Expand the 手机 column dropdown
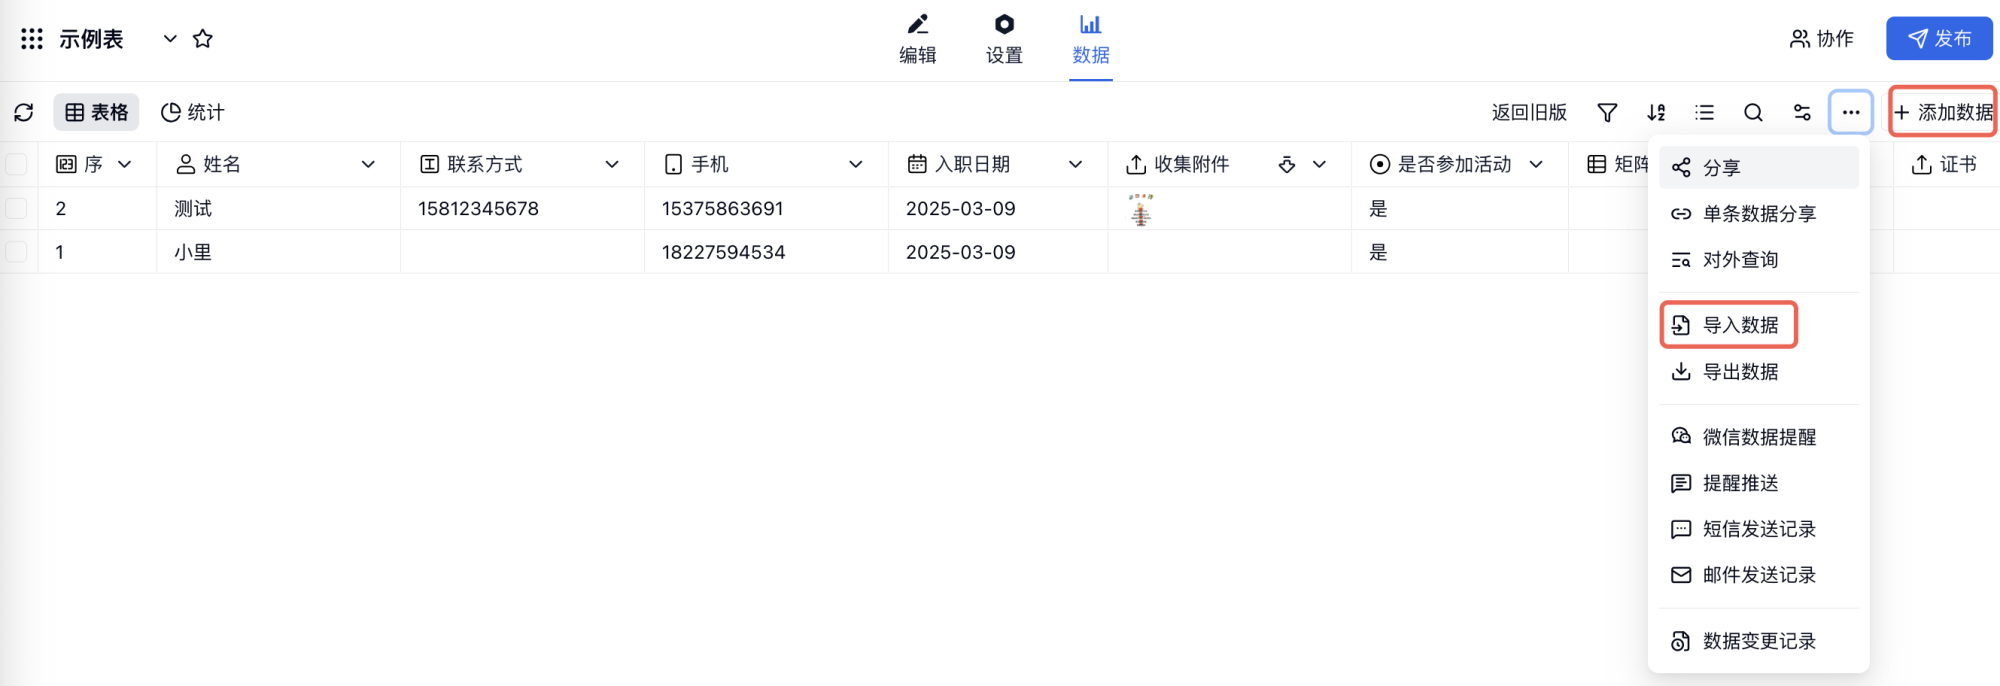The height and width of the screenshot is (686, 2000). coord(856,164)
